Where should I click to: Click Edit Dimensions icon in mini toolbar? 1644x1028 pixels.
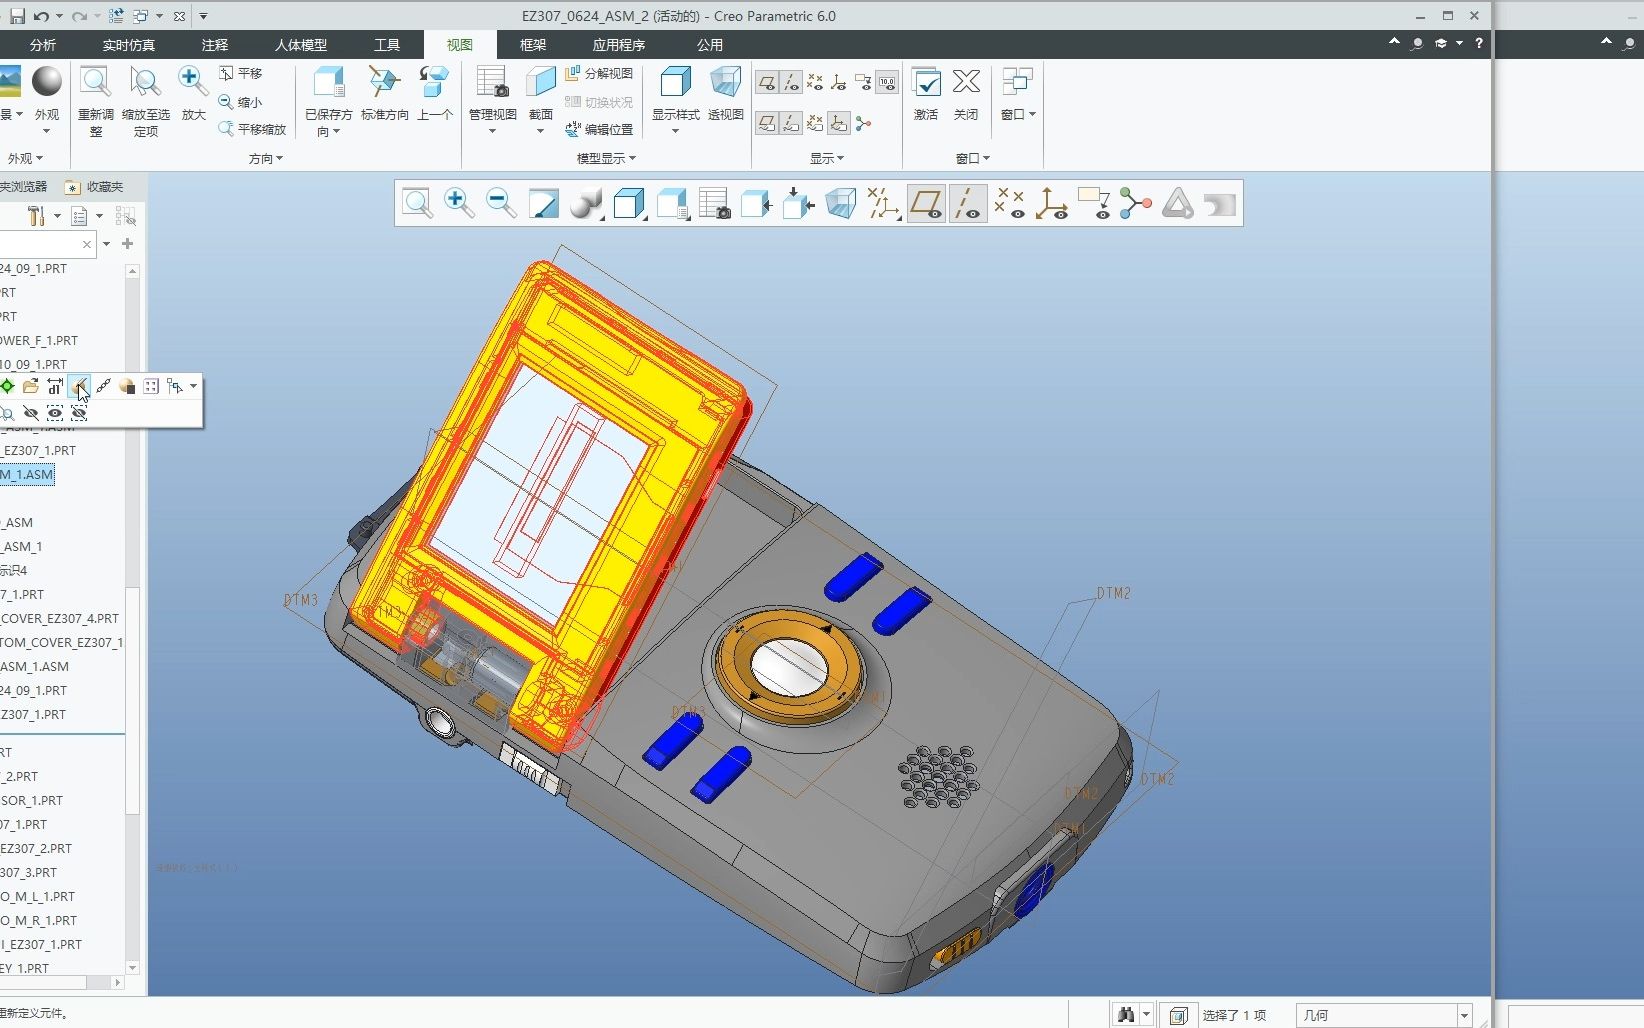pyautogui.click(x=55, y=386)
